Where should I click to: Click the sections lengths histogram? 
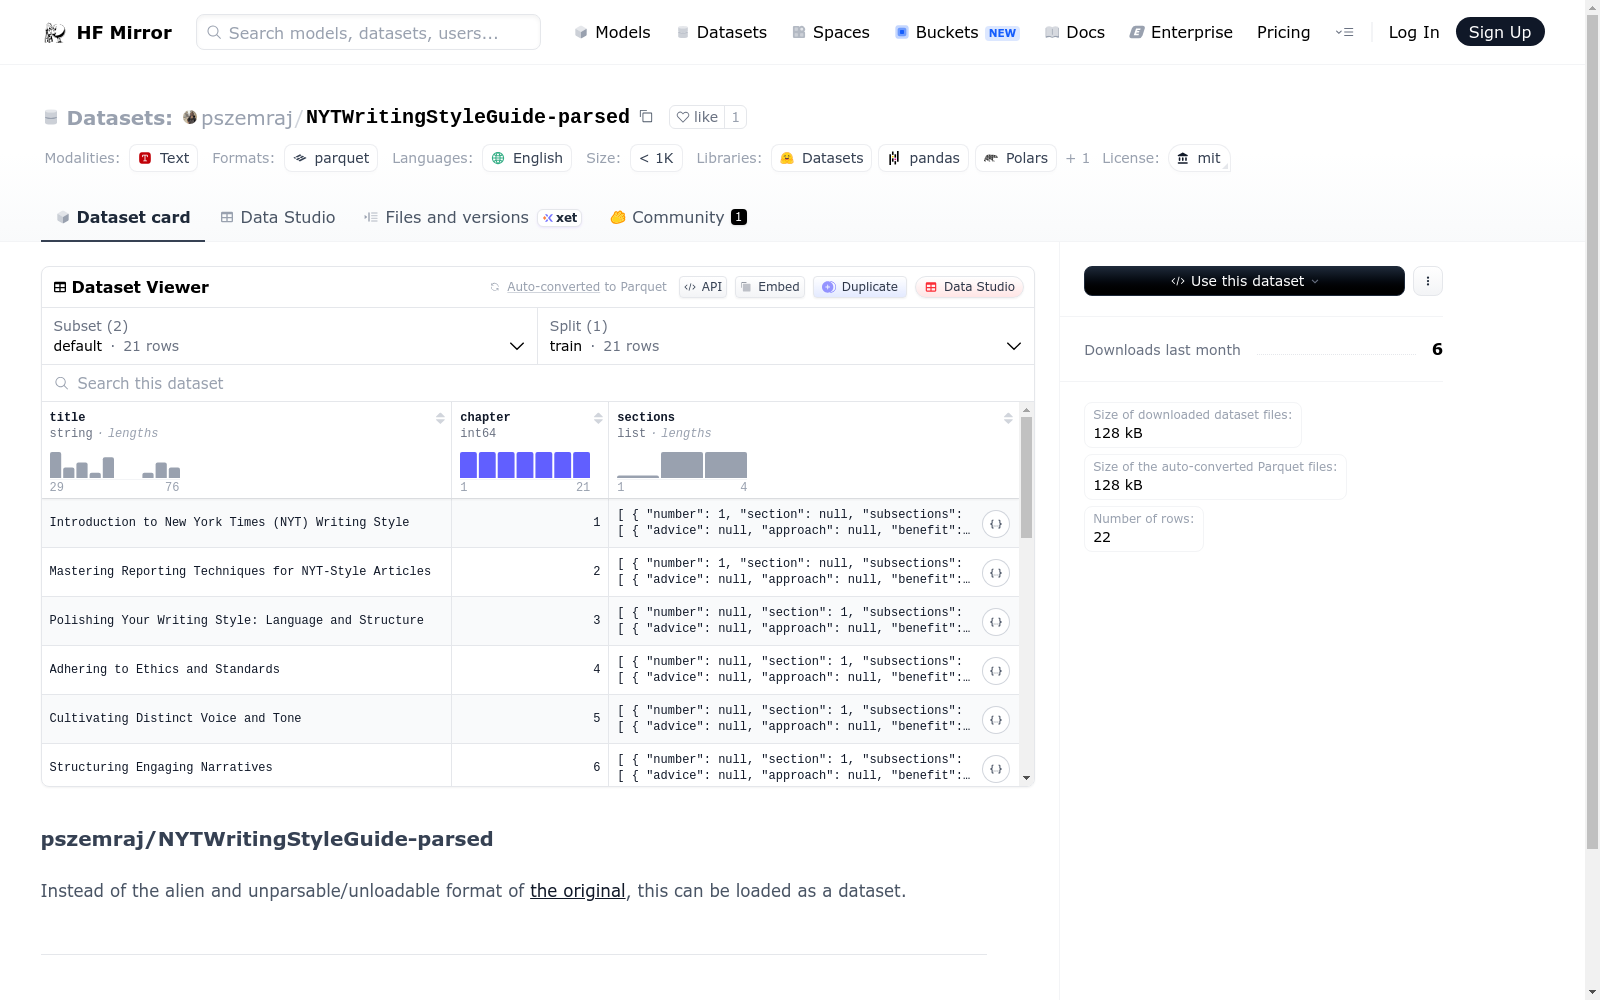coord(682,465)
